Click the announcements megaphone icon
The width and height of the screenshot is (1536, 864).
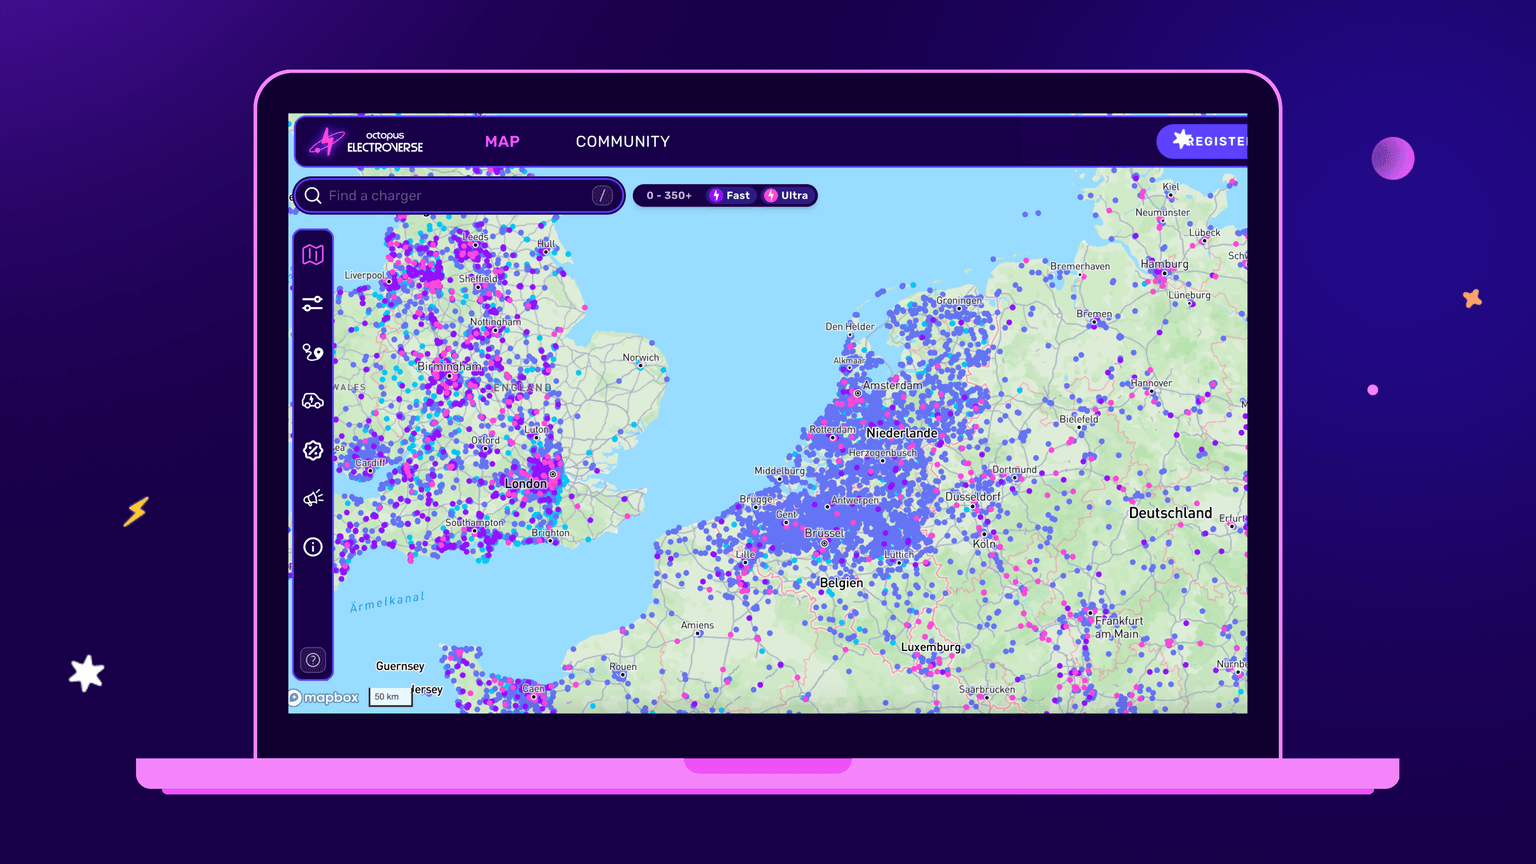tap(313, 497)
